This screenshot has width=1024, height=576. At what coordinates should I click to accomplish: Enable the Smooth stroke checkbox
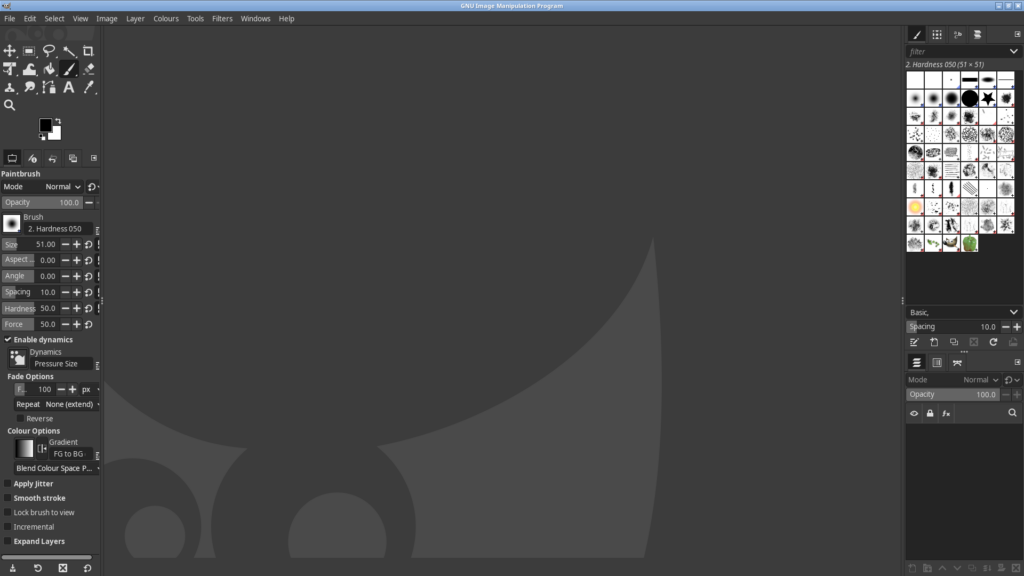[x=8, y=498]
